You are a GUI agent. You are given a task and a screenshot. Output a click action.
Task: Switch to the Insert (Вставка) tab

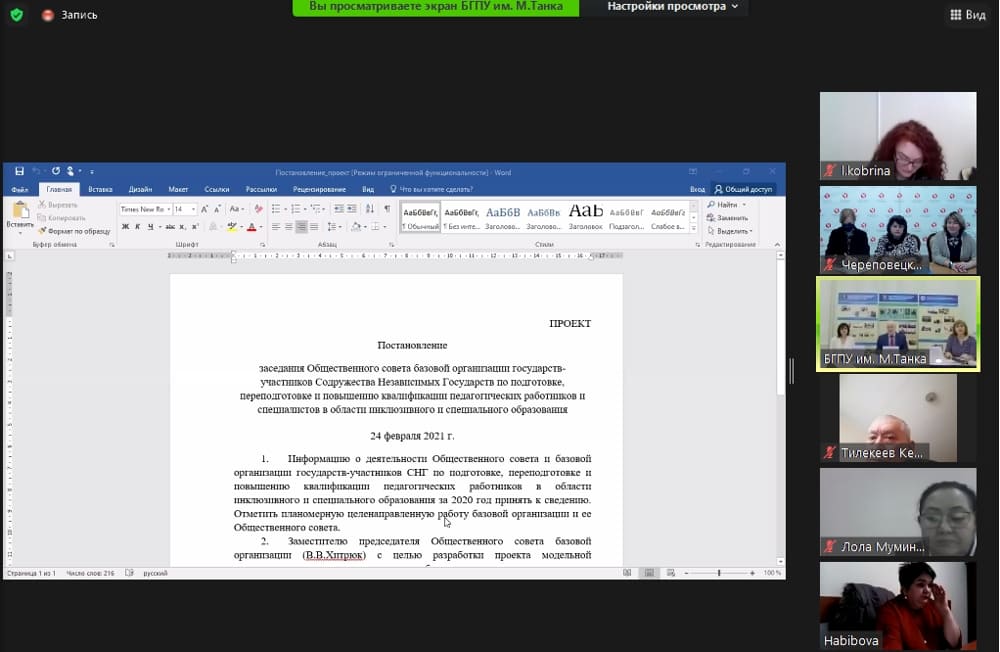coord(100,189)
